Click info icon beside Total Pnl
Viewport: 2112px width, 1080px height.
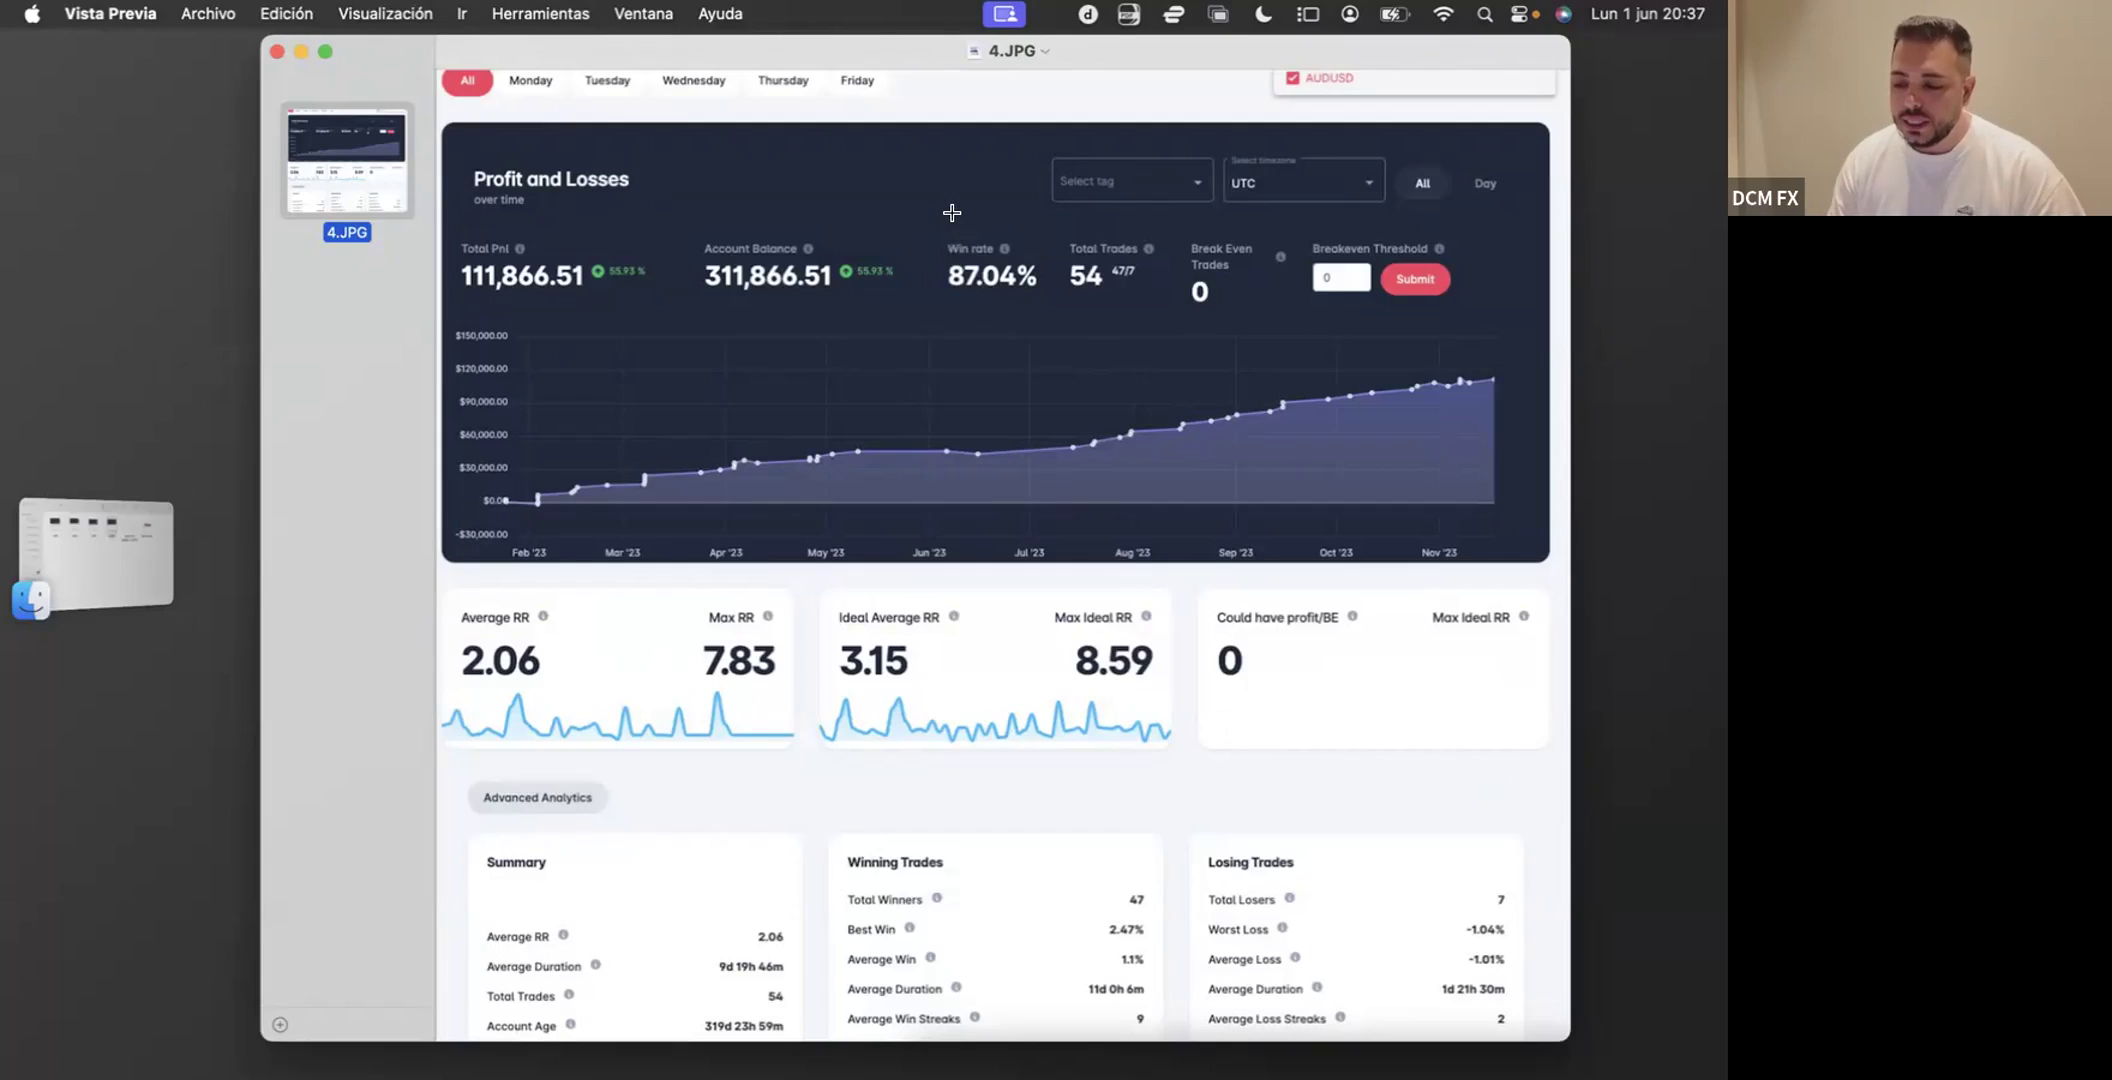(520, 249)
